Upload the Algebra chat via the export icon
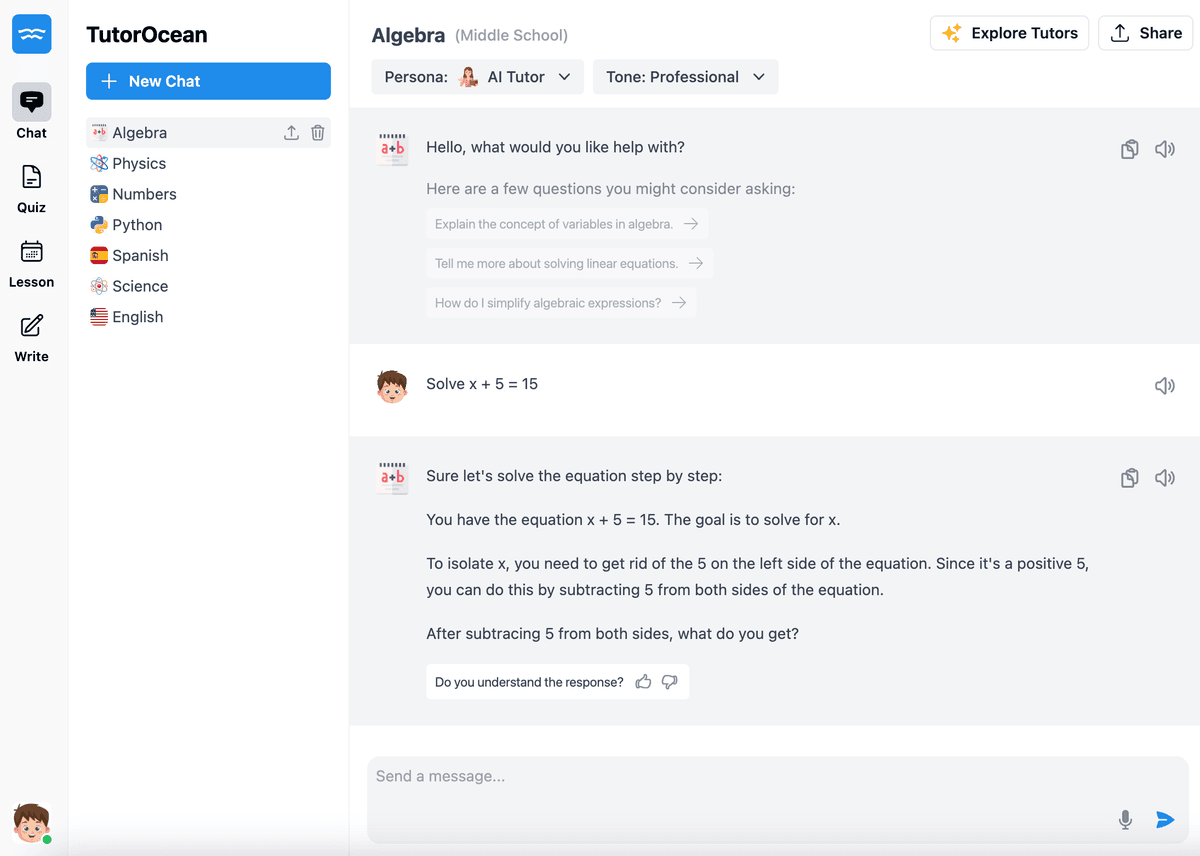The image size is (1200, 856). 291,131
